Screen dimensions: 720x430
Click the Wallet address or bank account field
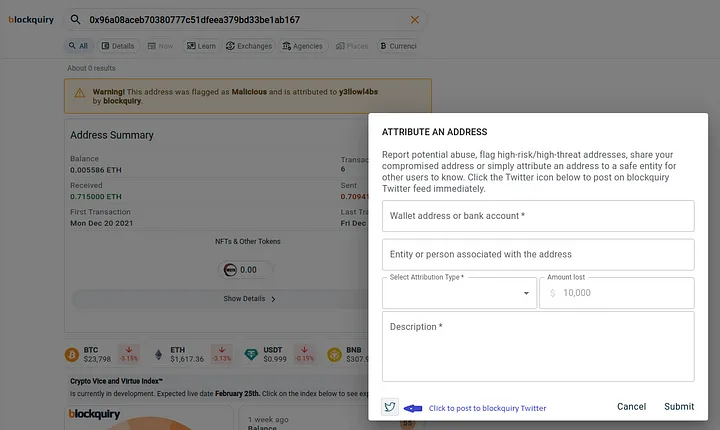click(x=538, y=216)
